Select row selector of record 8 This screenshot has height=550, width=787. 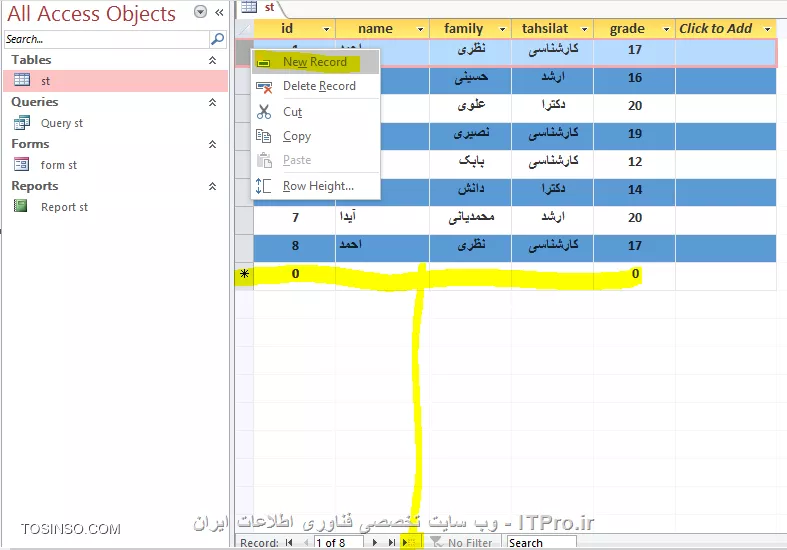coord(244,246)
